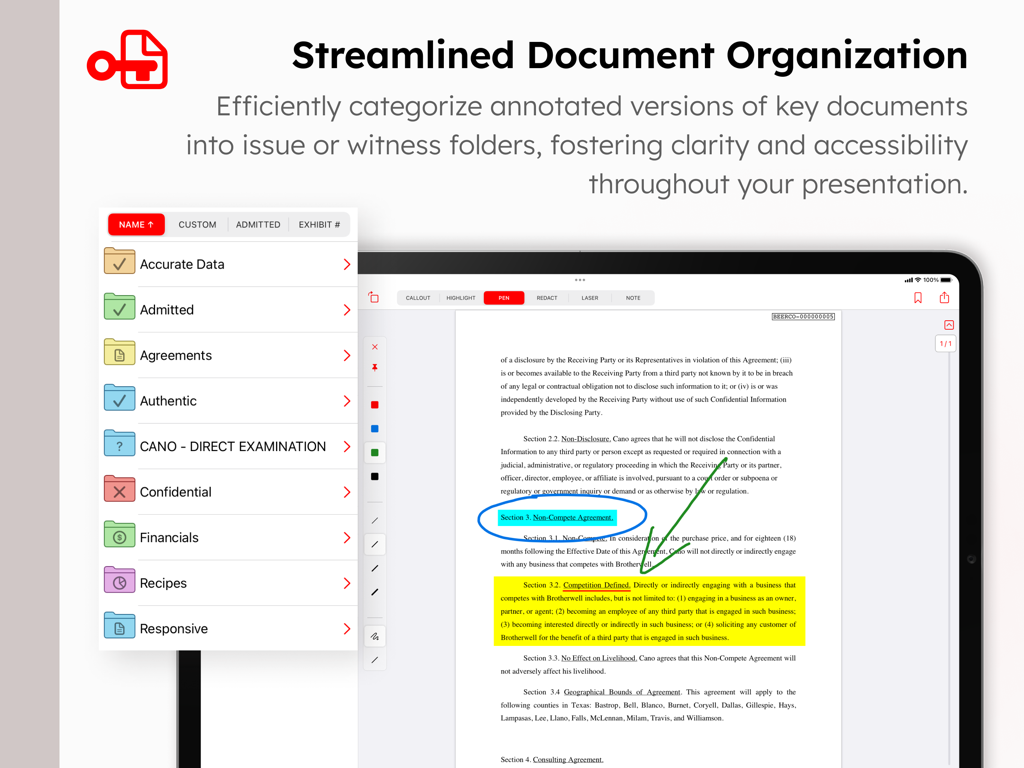Screen dimensions: 1024x768
Task: Collapse the page panel chevron icon
Action: (948, 325)
